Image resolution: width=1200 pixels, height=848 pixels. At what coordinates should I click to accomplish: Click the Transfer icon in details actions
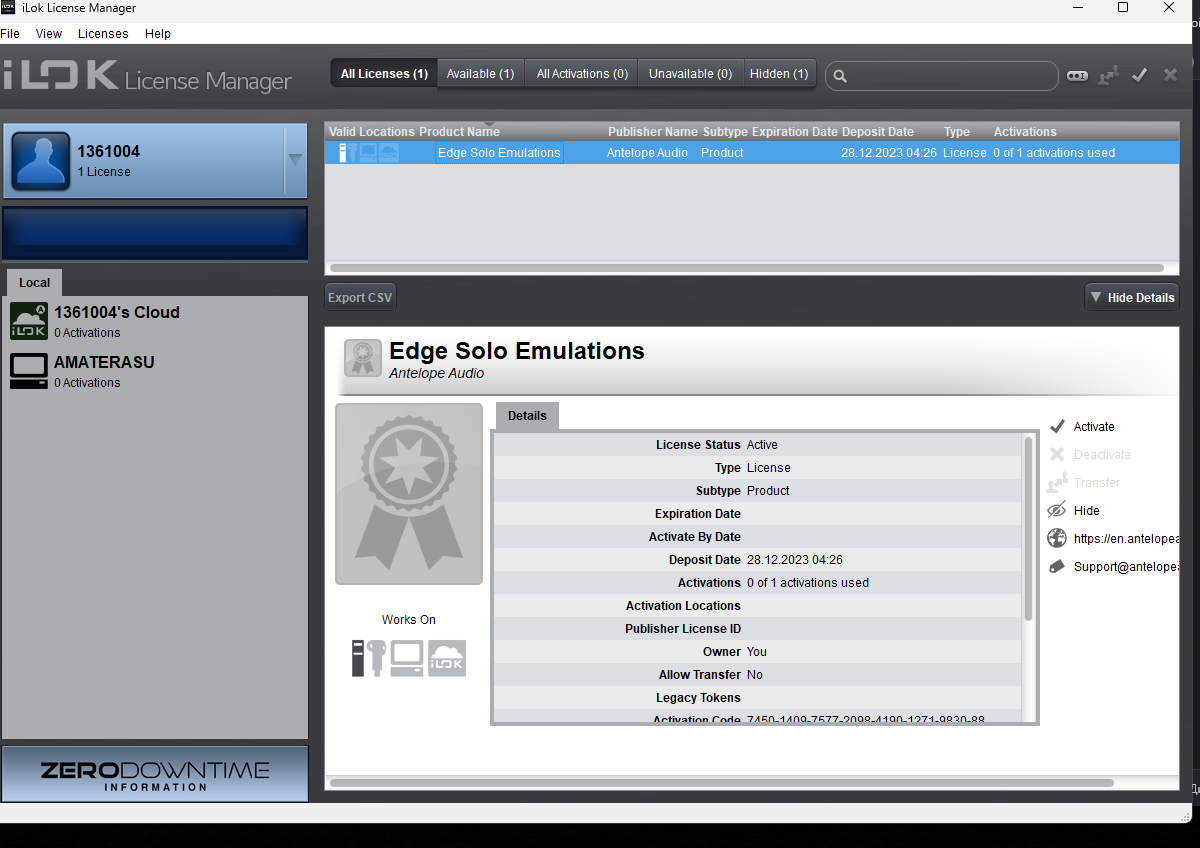tap(1057, 482)
